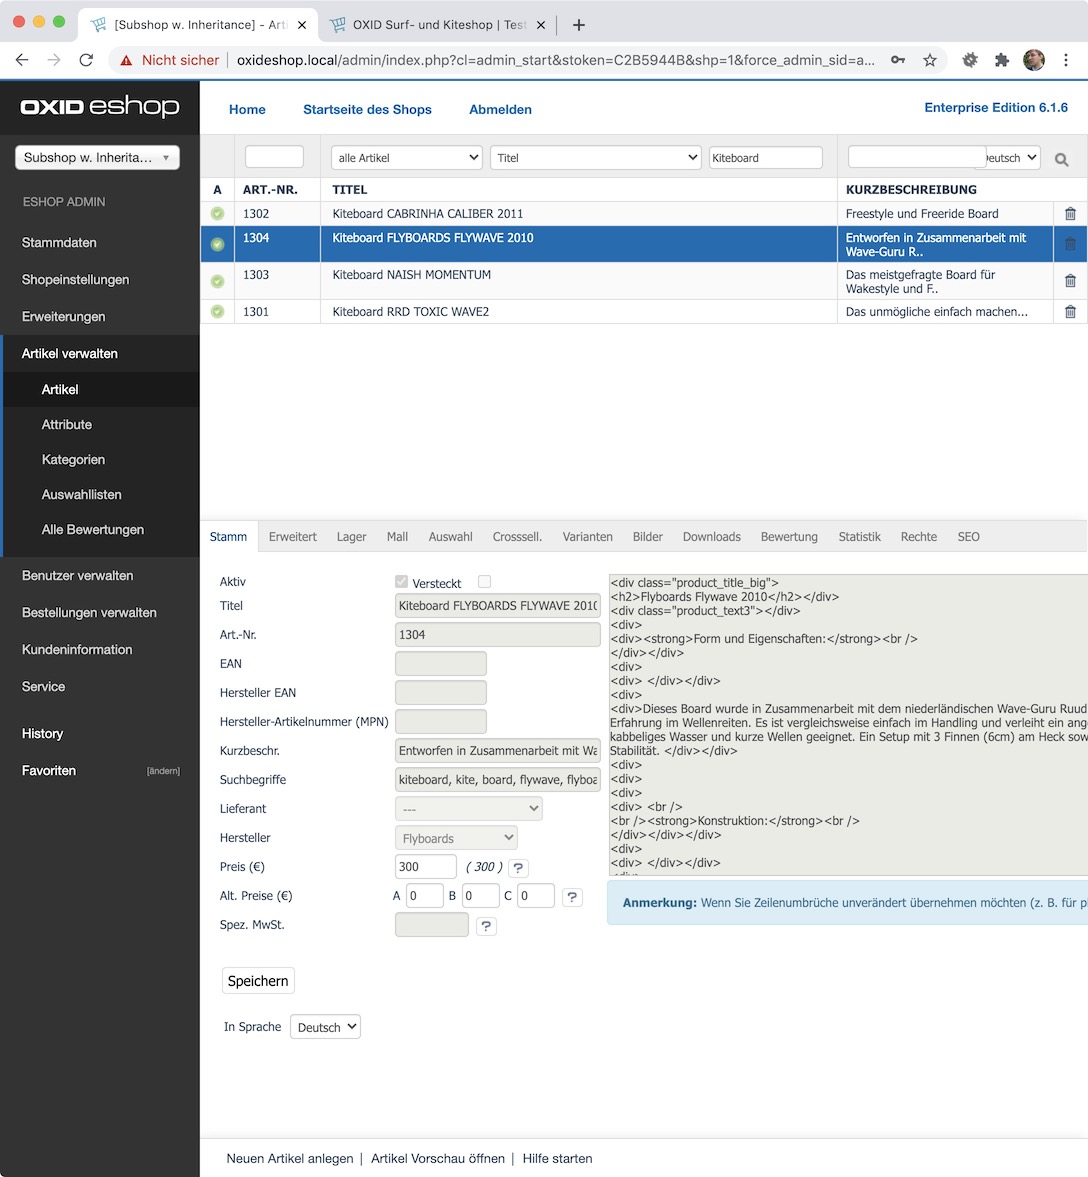Go back in browser history
This screenshot has height=1177, width=1088.
pos(22,60)
